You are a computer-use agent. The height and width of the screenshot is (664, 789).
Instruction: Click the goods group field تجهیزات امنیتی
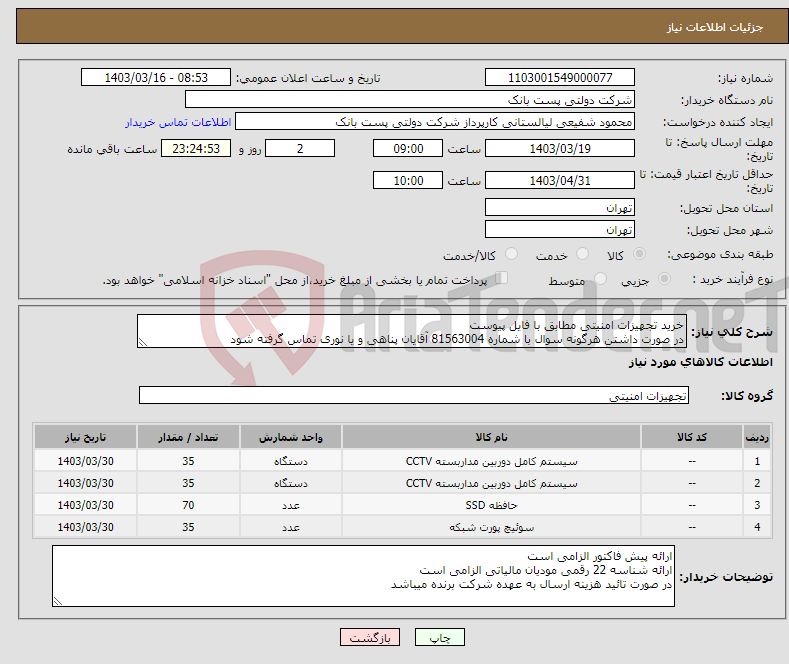(414, 395)
